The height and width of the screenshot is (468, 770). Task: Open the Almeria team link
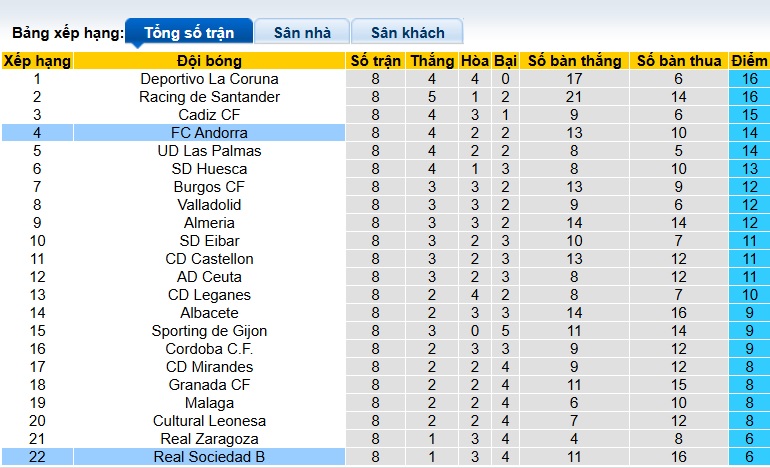click(x=209, y=223)
